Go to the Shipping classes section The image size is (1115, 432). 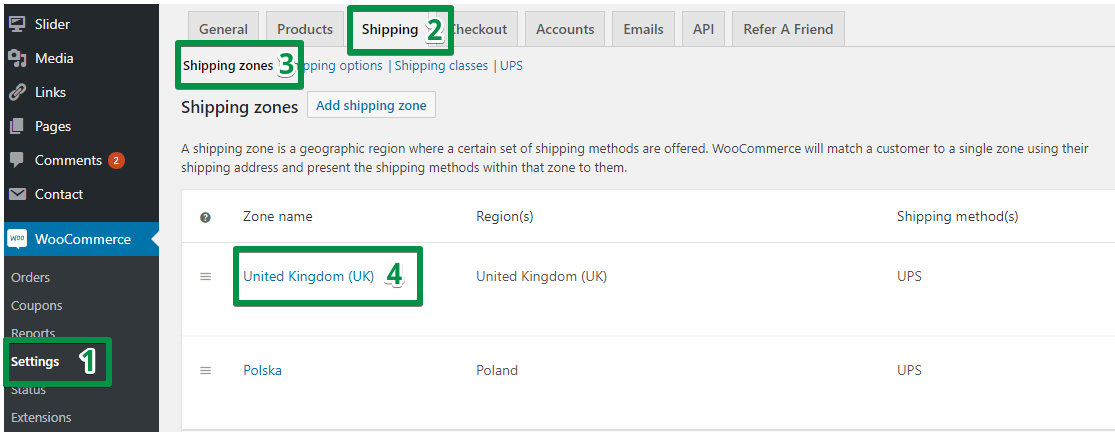(x=441, y=65)
